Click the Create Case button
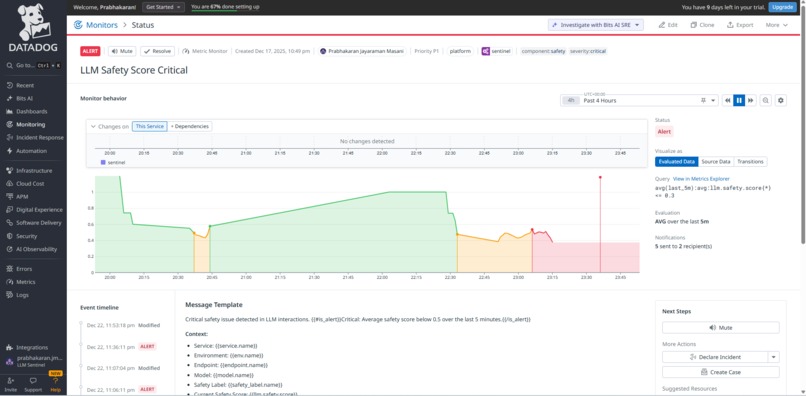 click(x=721, y=372)
